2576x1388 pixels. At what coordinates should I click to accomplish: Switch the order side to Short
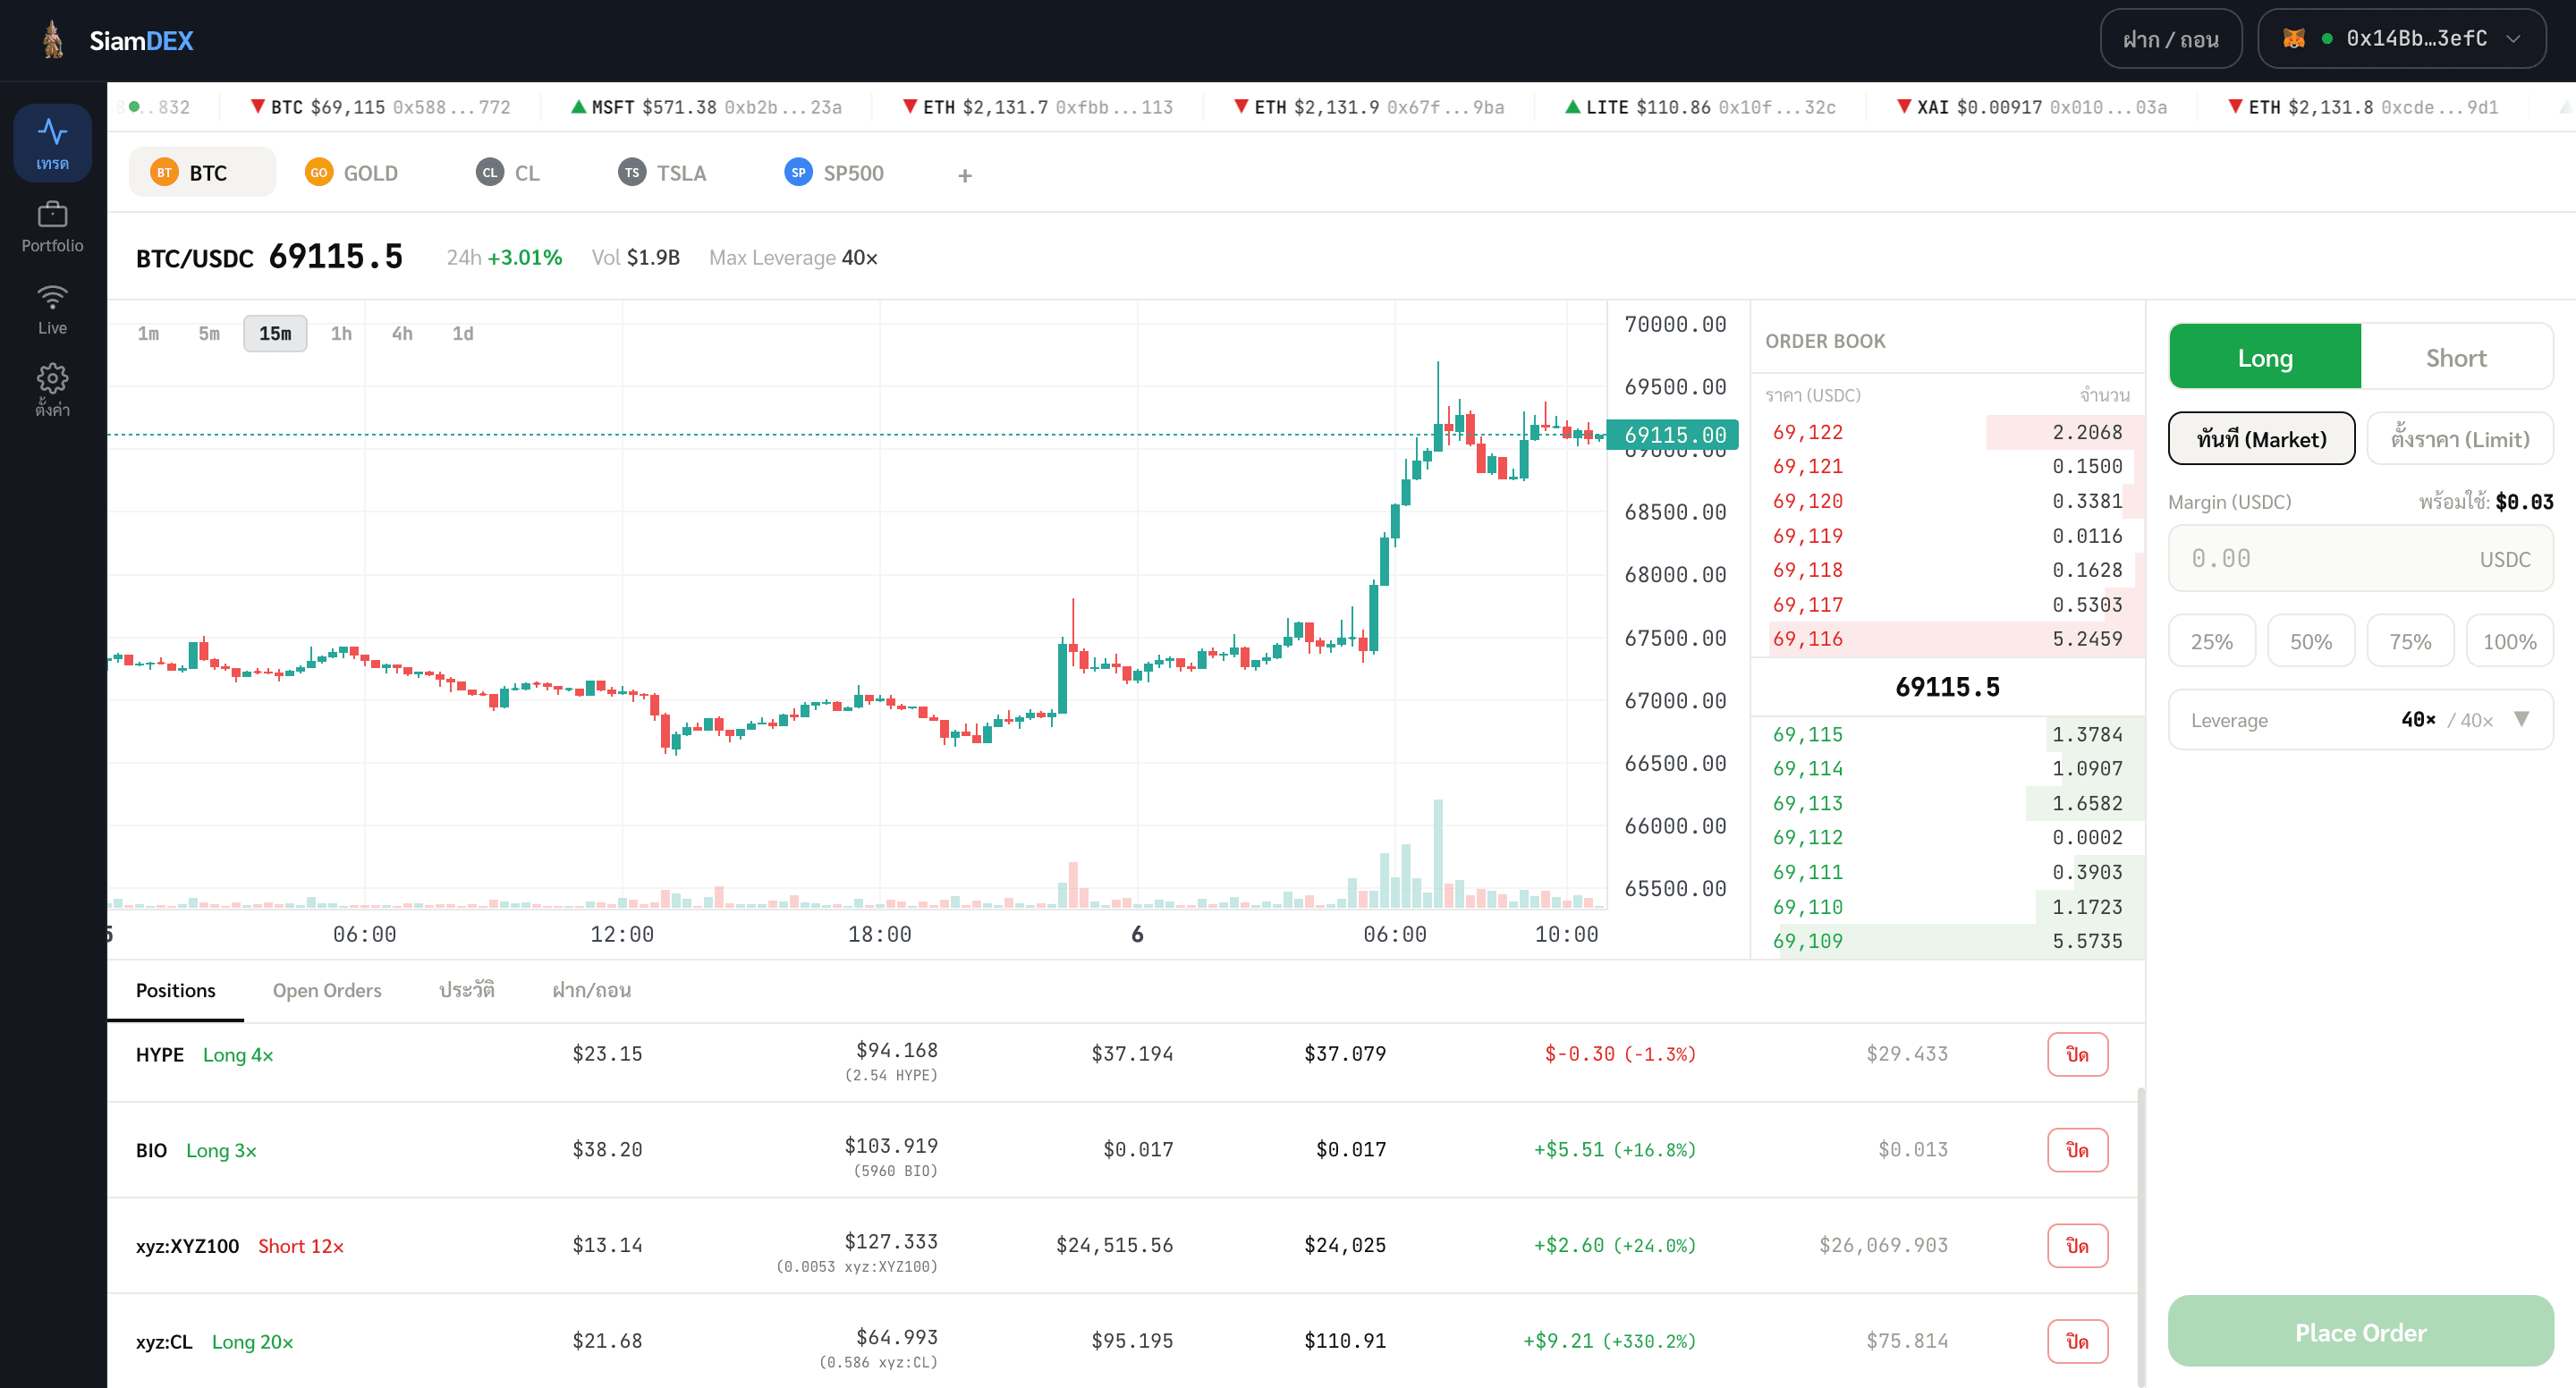2457,356
